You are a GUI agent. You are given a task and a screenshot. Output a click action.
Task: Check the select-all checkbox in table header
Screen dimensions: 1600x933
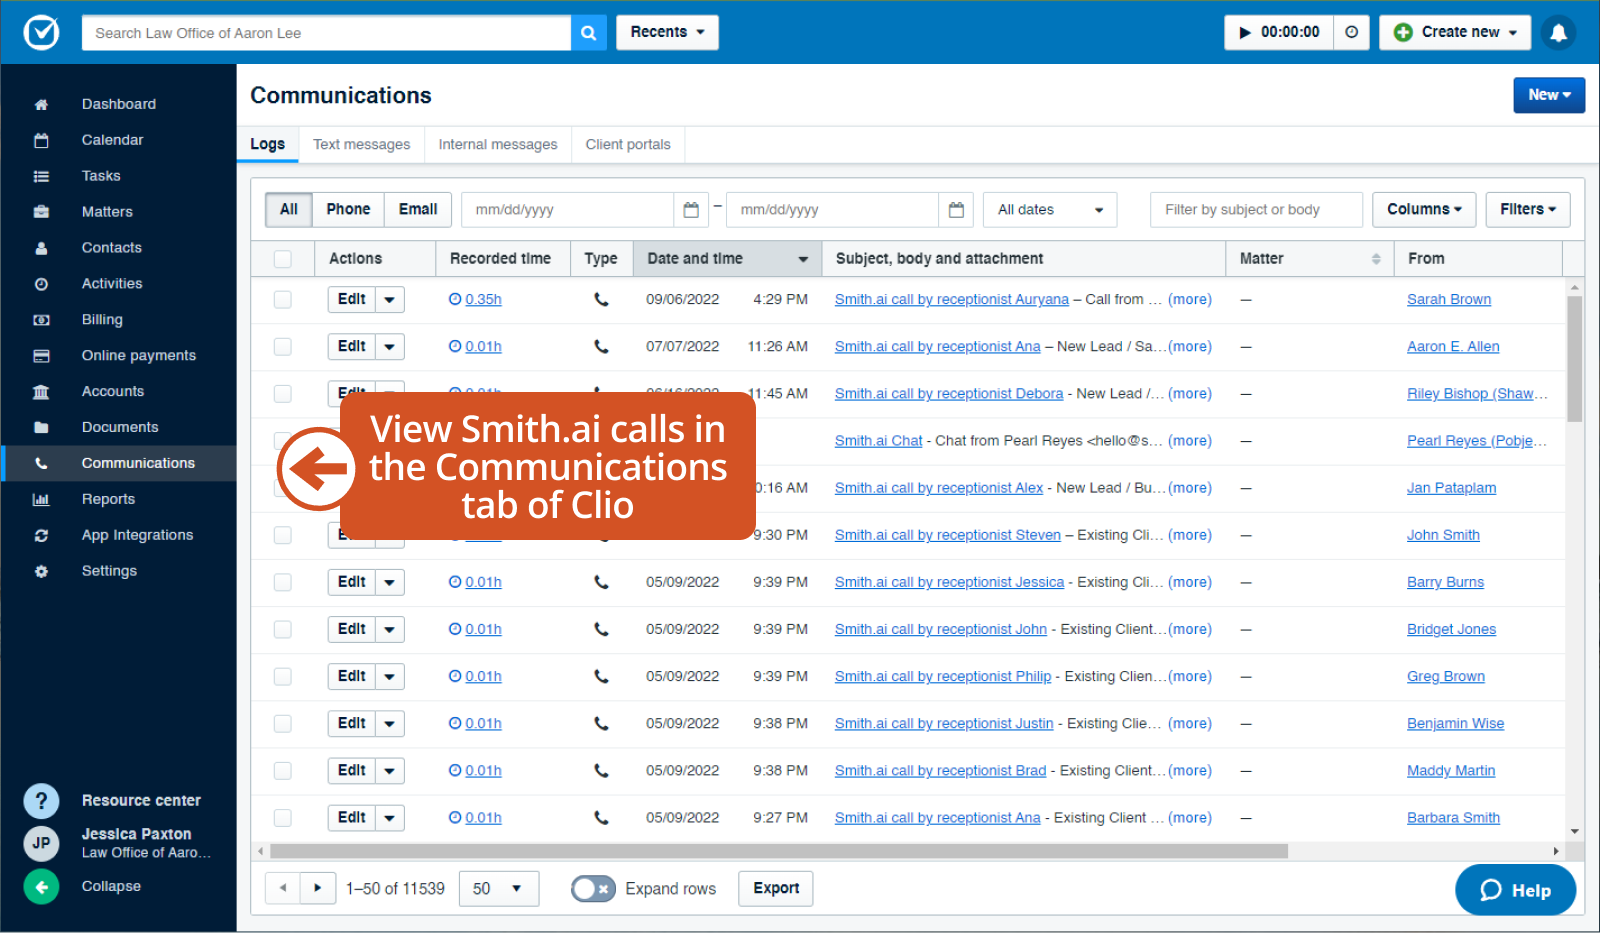[x=282, y=258]
